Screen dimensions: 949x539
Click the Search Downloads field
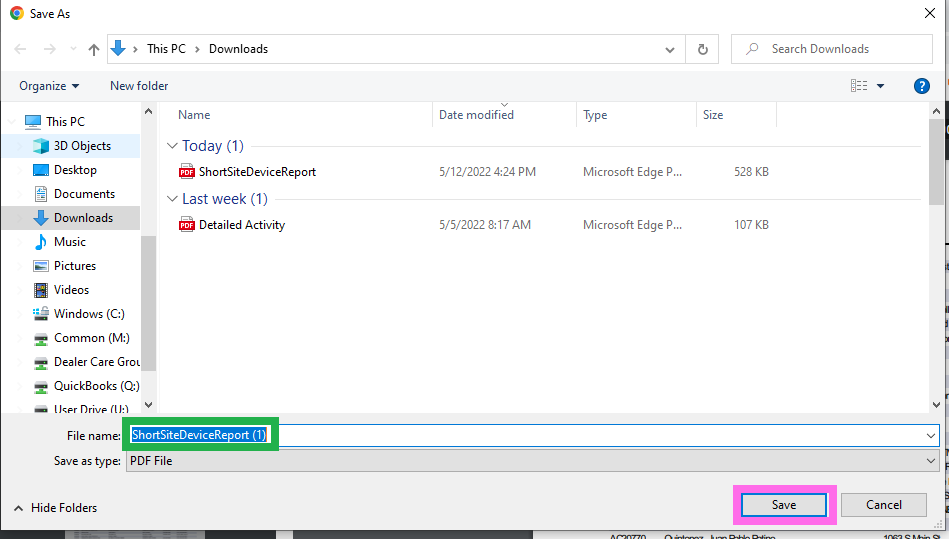(840, 49)
